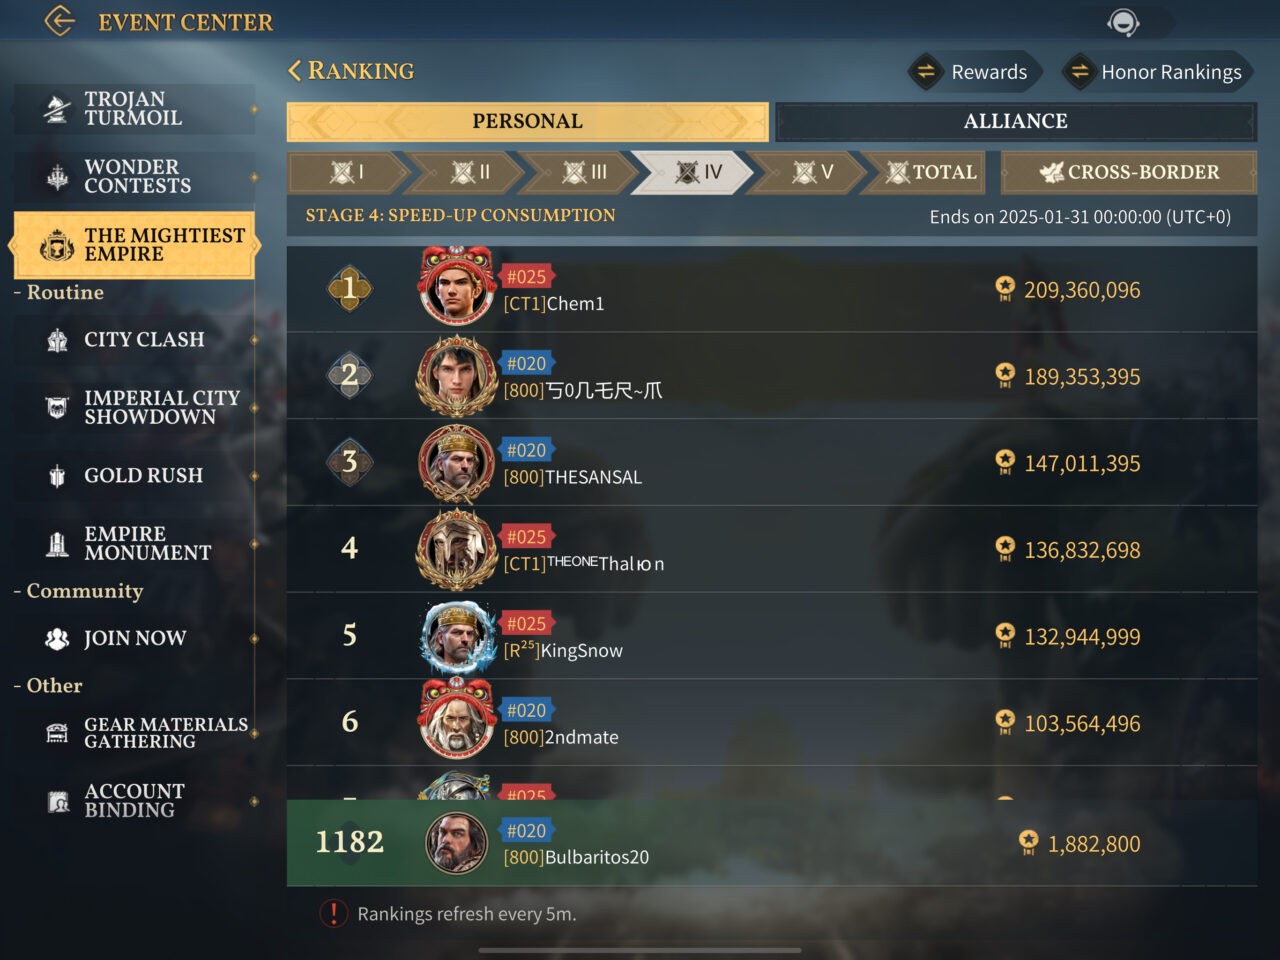Go back with the Event Center arrow icon
The width and height of the screenshot is (1280, 960).
point(60,21)
